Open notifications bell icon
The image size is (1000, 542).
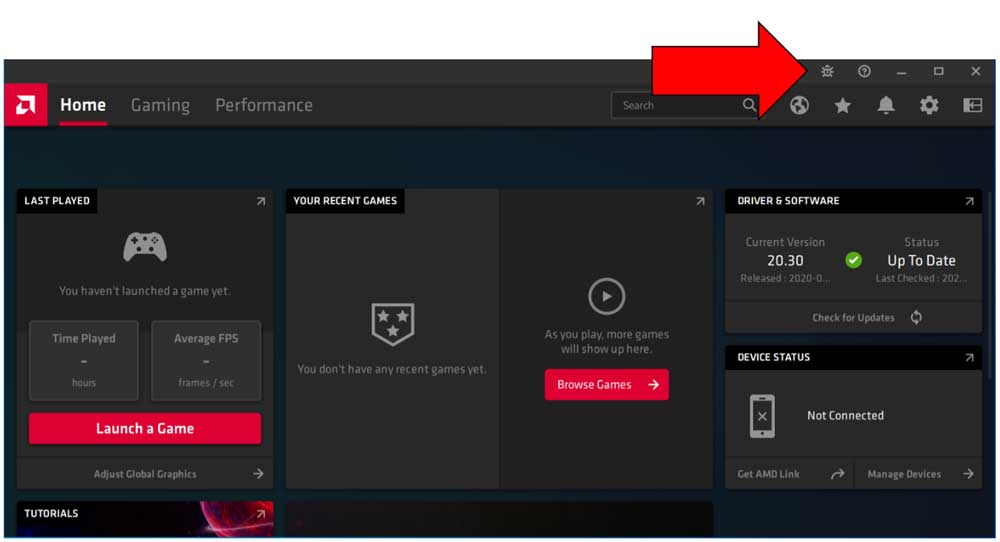coord(886,105)
